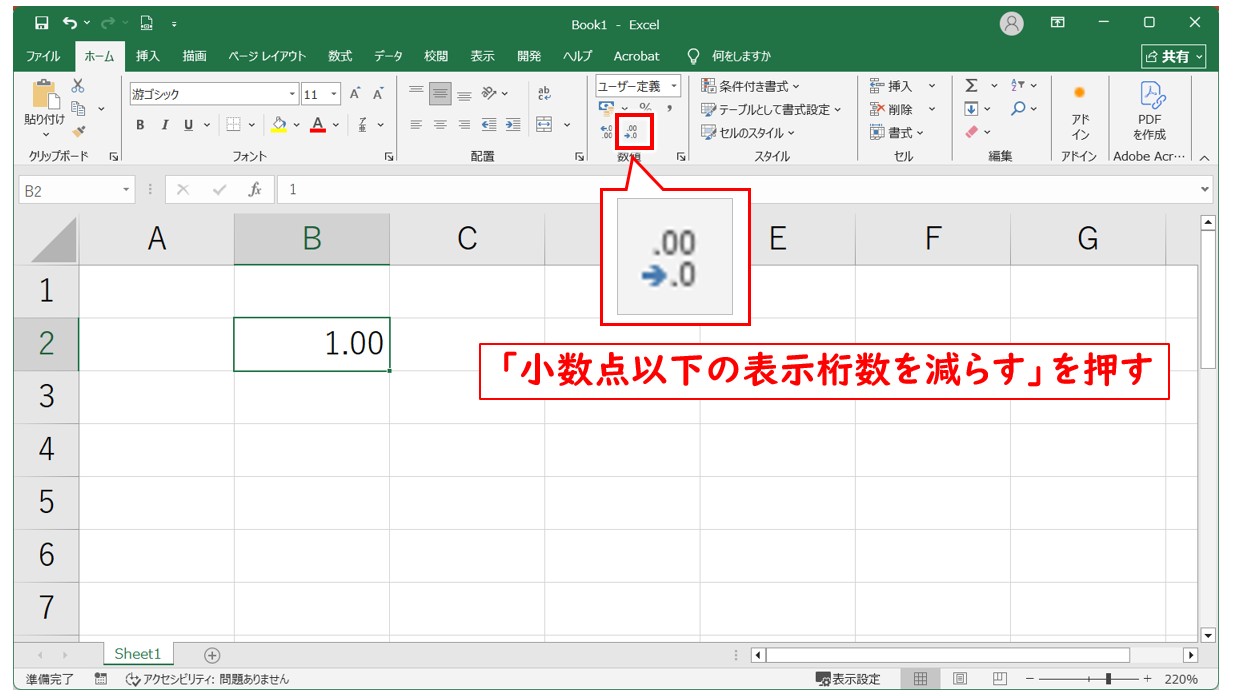Open テーブルとして書式設定 dropdown
This screenshot has width=1233, height=698.
(771, 109)
